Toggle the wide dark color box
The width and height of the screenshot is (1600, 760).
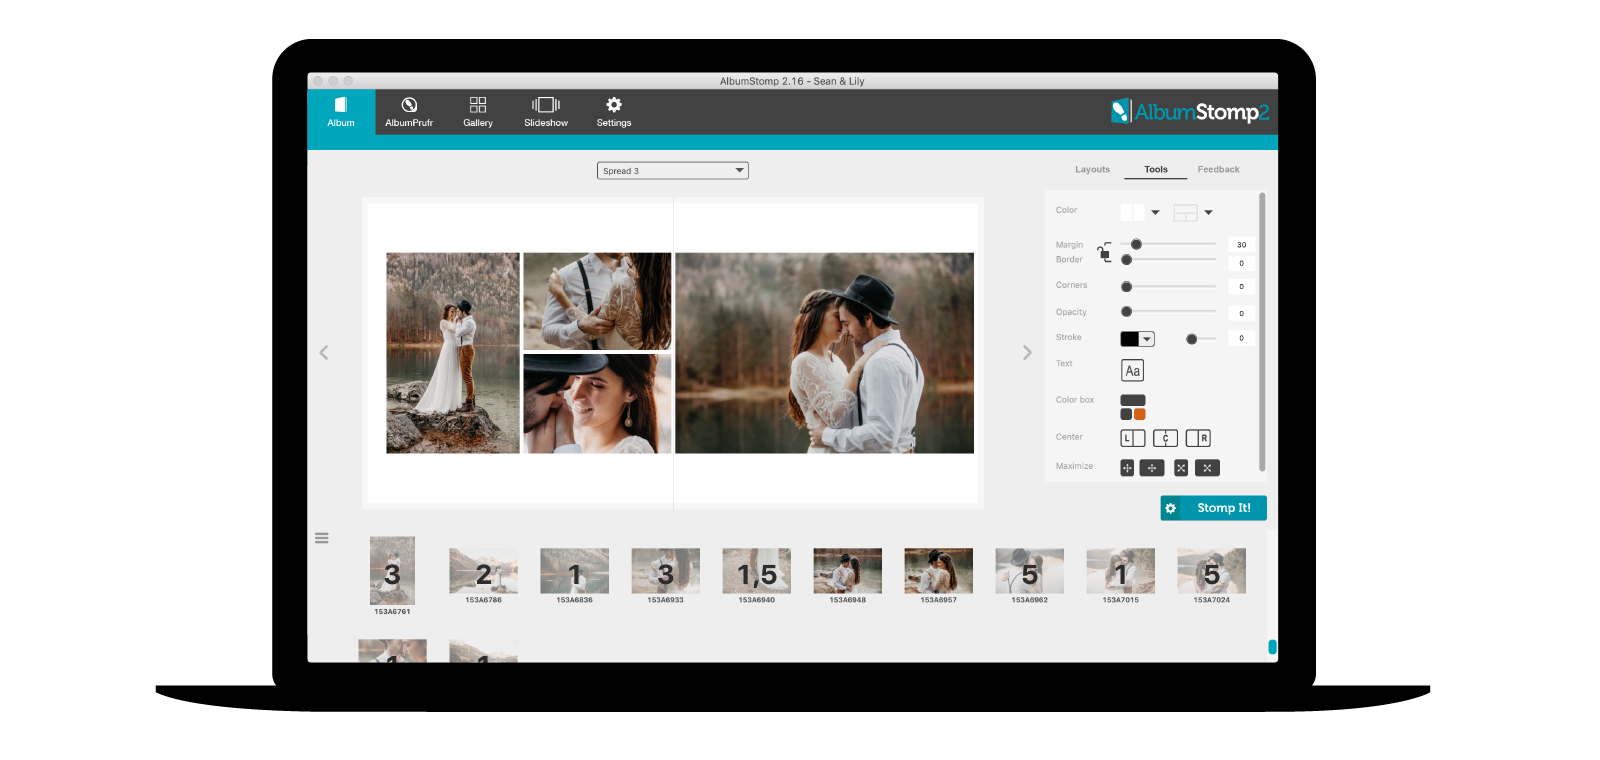click(1132, 400)
